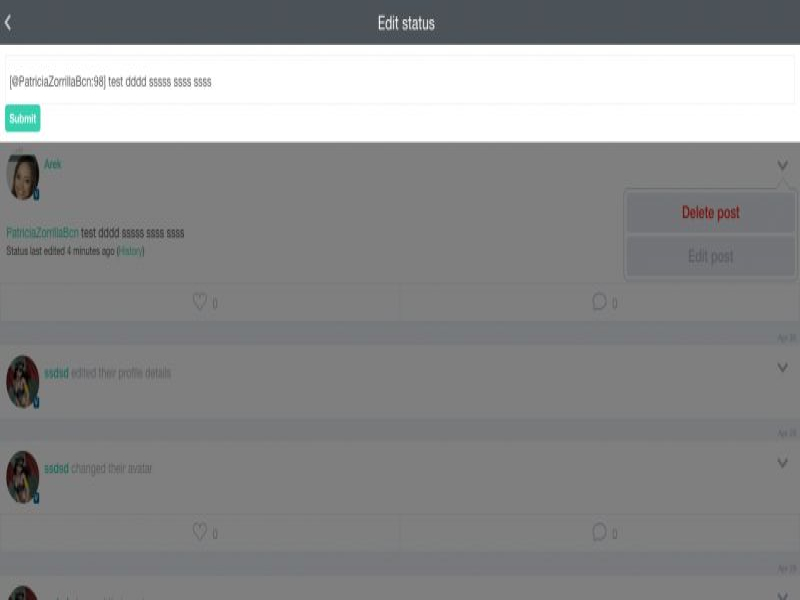Open Arek's profile picture
Screen dimensions: 800x600
coord(22,177)
